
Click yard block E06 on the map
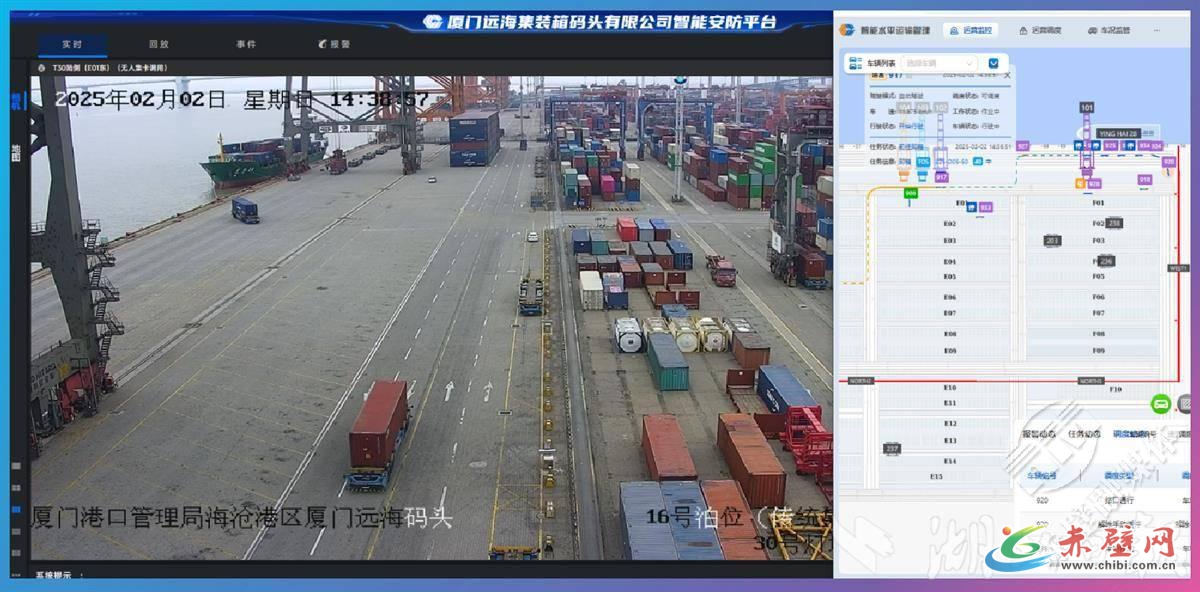tap(950, 297)
